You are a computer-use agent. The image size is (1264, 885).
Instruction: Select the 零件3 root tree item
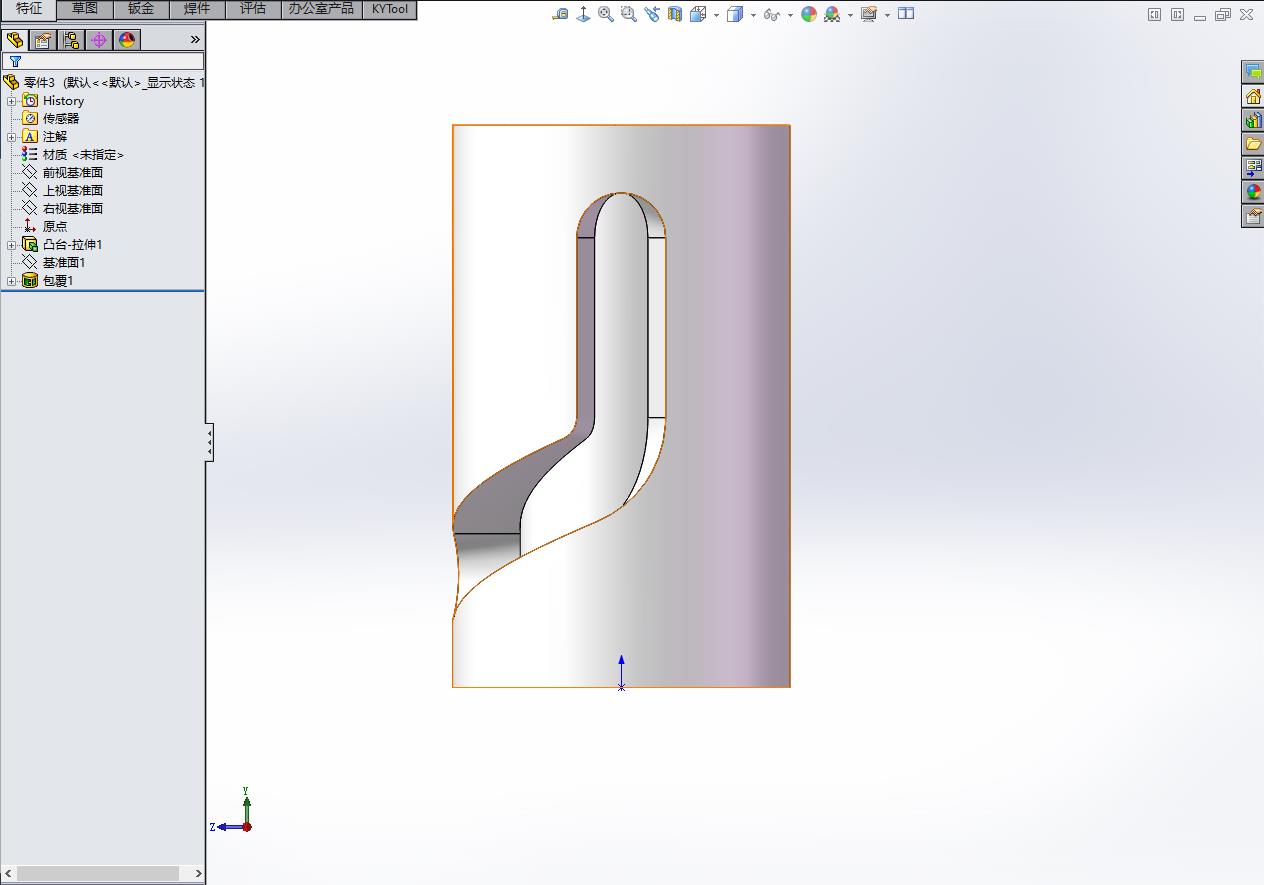(x=104, y=83)
